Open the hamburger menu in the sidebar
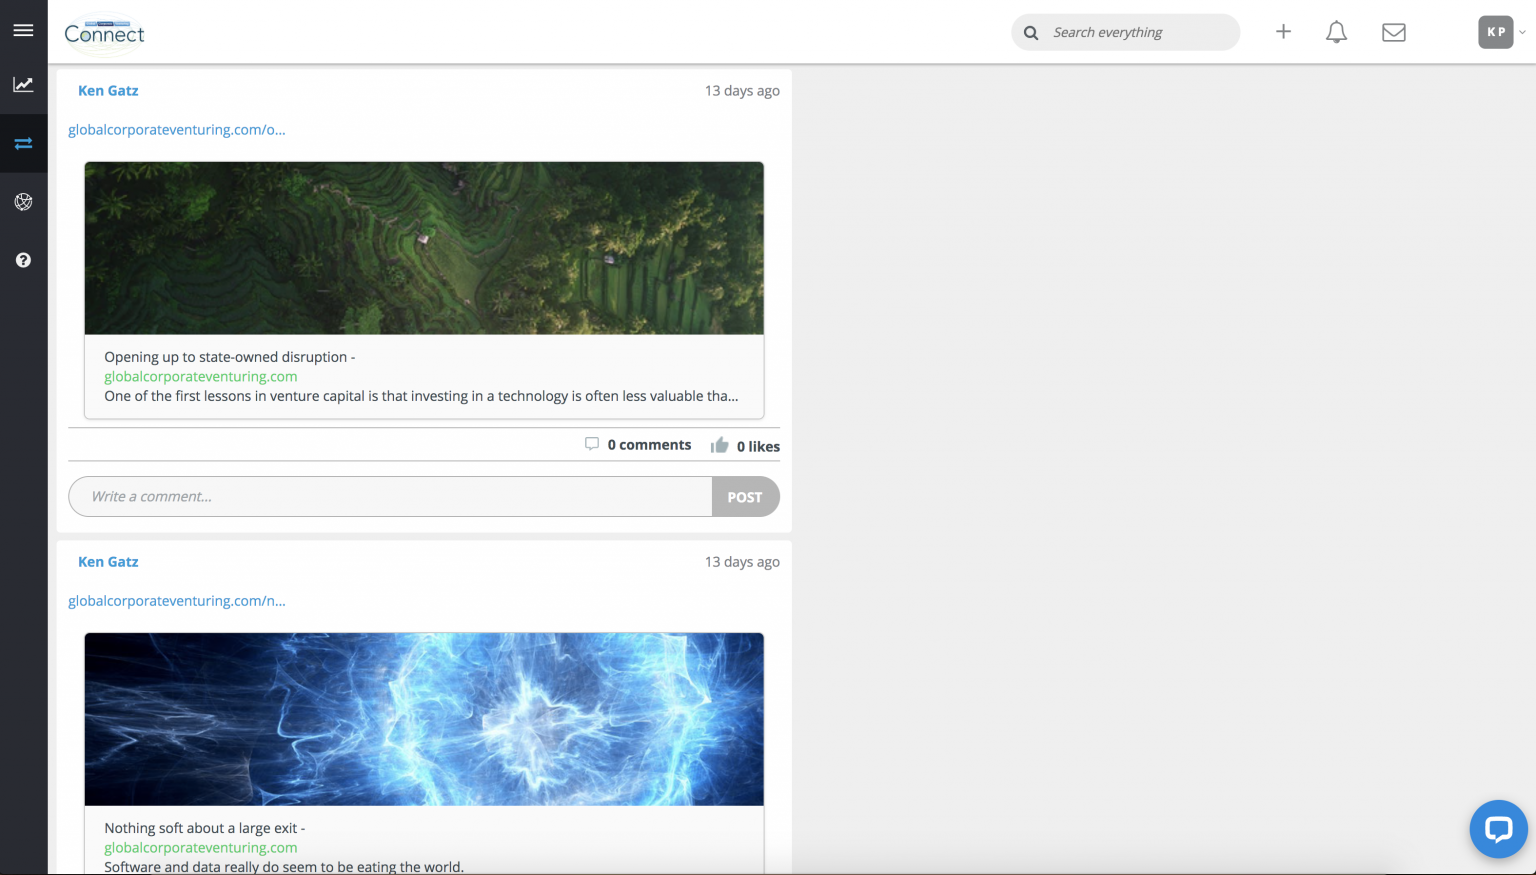The width and height of the screenshot is (1536, 875). tap(23, 31)
